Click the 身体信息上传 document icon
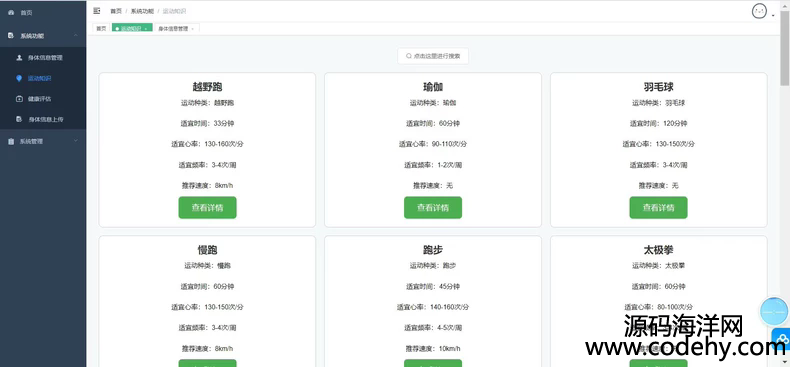790x367 pixels. [x=19, y=119]
